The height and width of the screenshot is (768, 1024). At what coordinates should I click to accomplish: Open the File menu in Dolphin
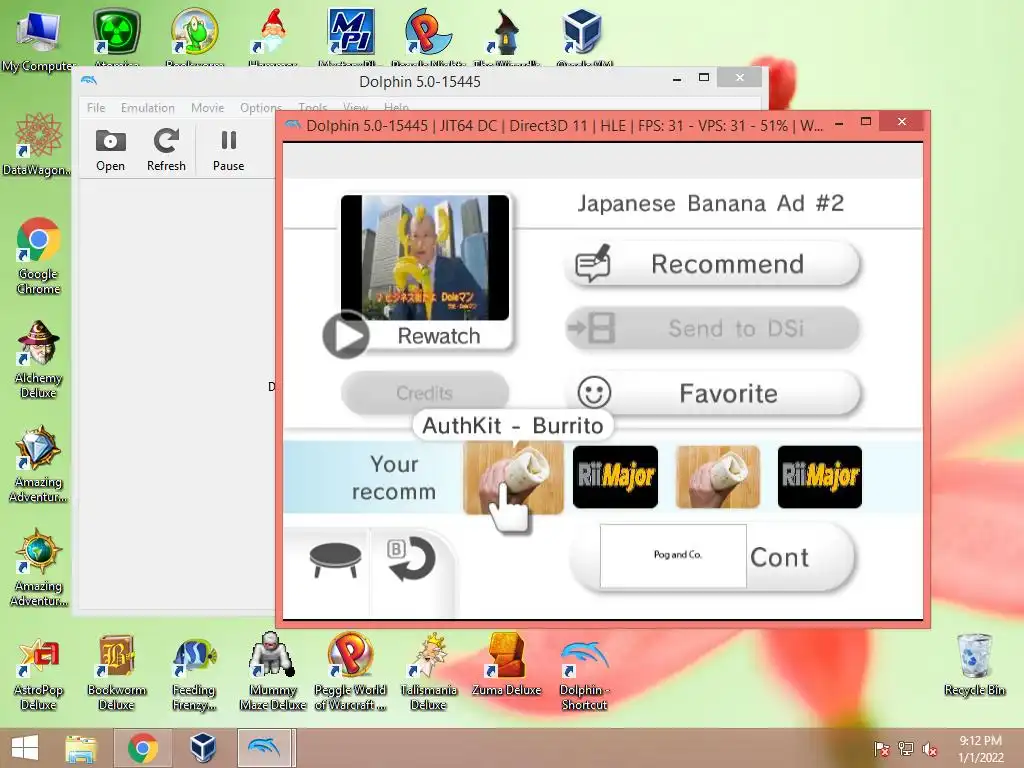click(96, 108)
